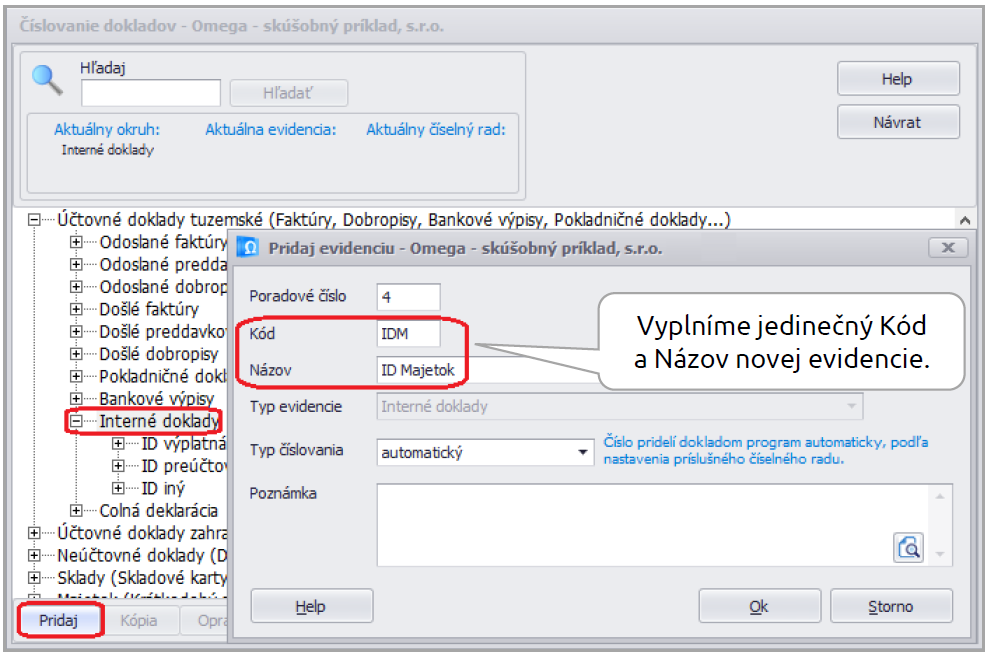Click the Poradové číslo field
The image size is (989, 655).
(408, 296)
